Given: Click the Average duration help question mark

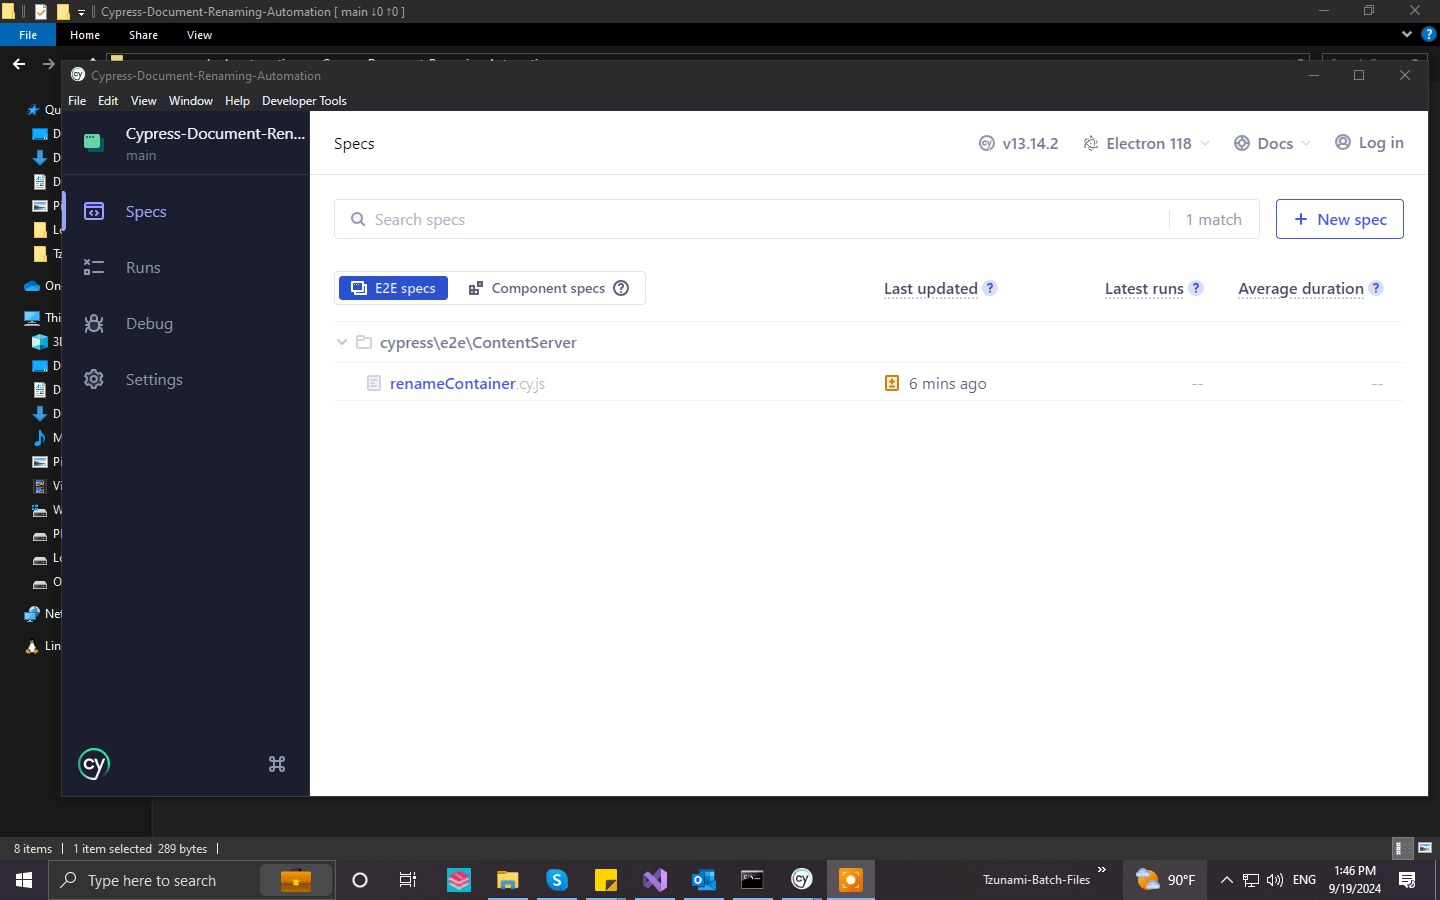Looking at the screenshot, I should (x=1376, y=288).
